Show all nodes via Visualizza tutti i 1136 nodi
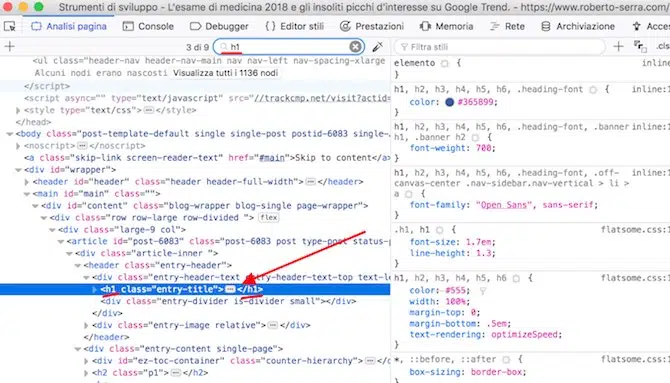Viewport: 670px width, 383px height. pos(226,73)
